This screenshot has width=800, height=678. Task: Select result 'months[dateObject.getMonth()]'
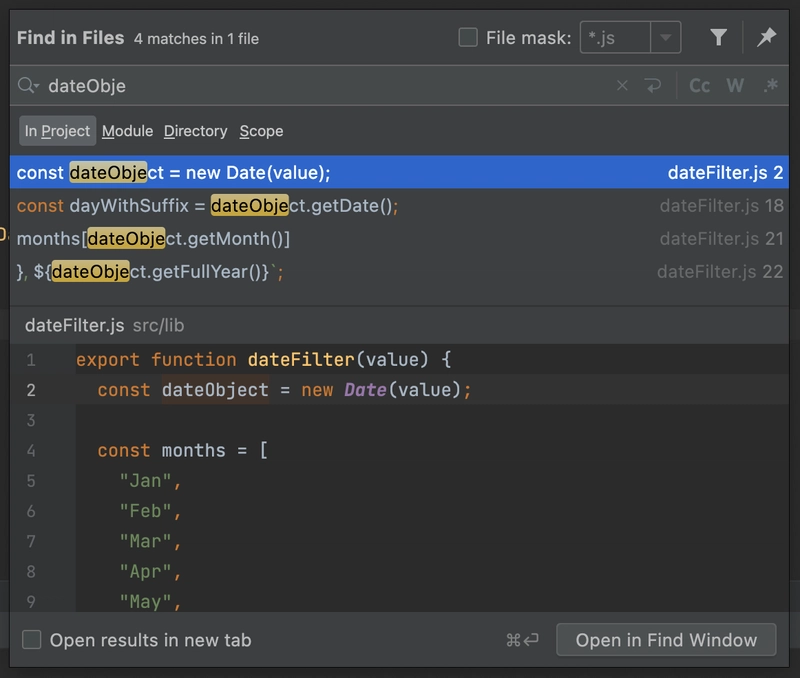pyautogui.click(x=399, y=239)
